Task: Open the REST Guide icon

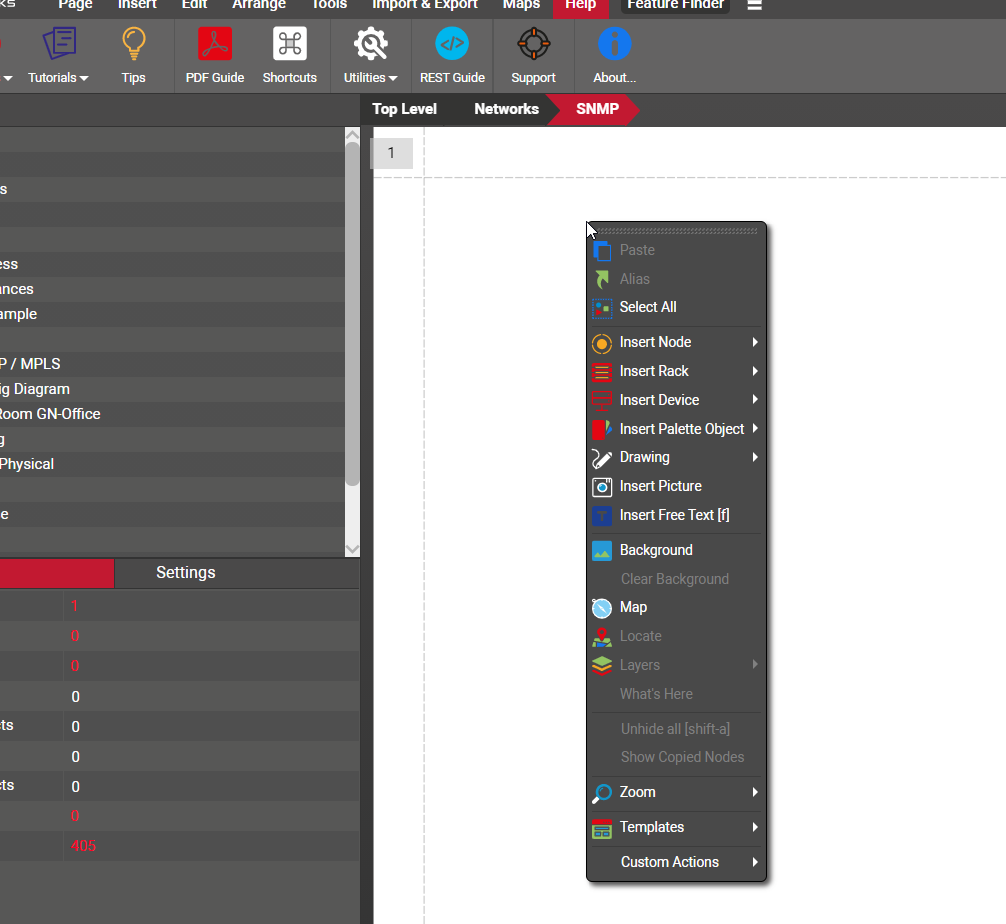Action: (x=452, y=45)
